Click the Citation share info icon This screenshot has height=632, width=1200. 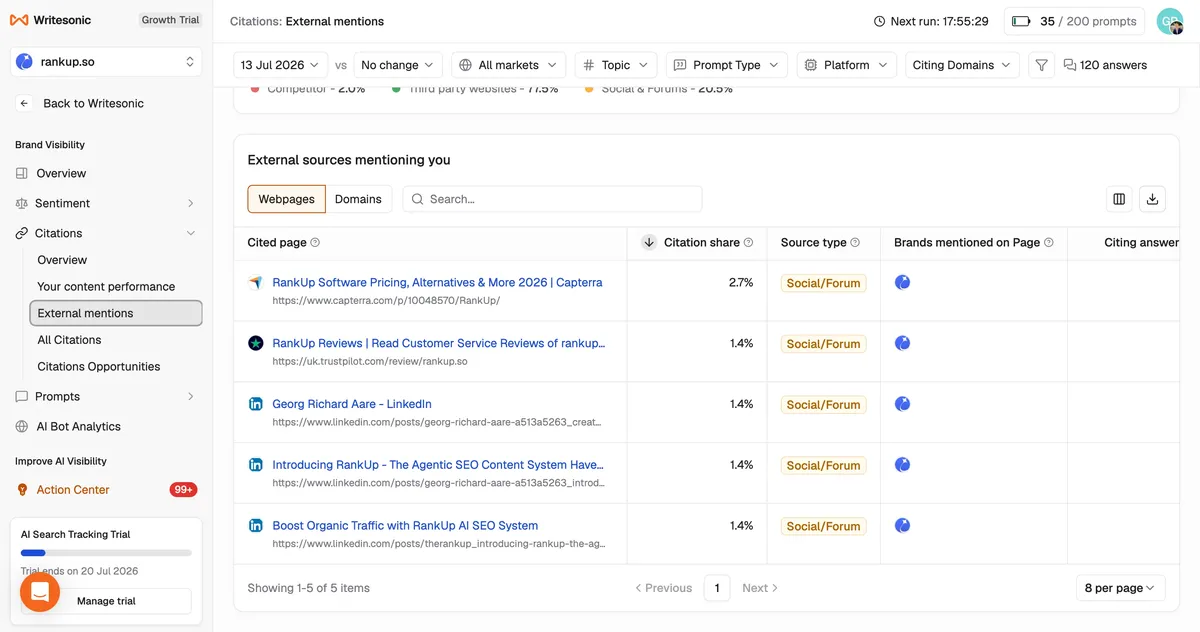pos(748,243)
